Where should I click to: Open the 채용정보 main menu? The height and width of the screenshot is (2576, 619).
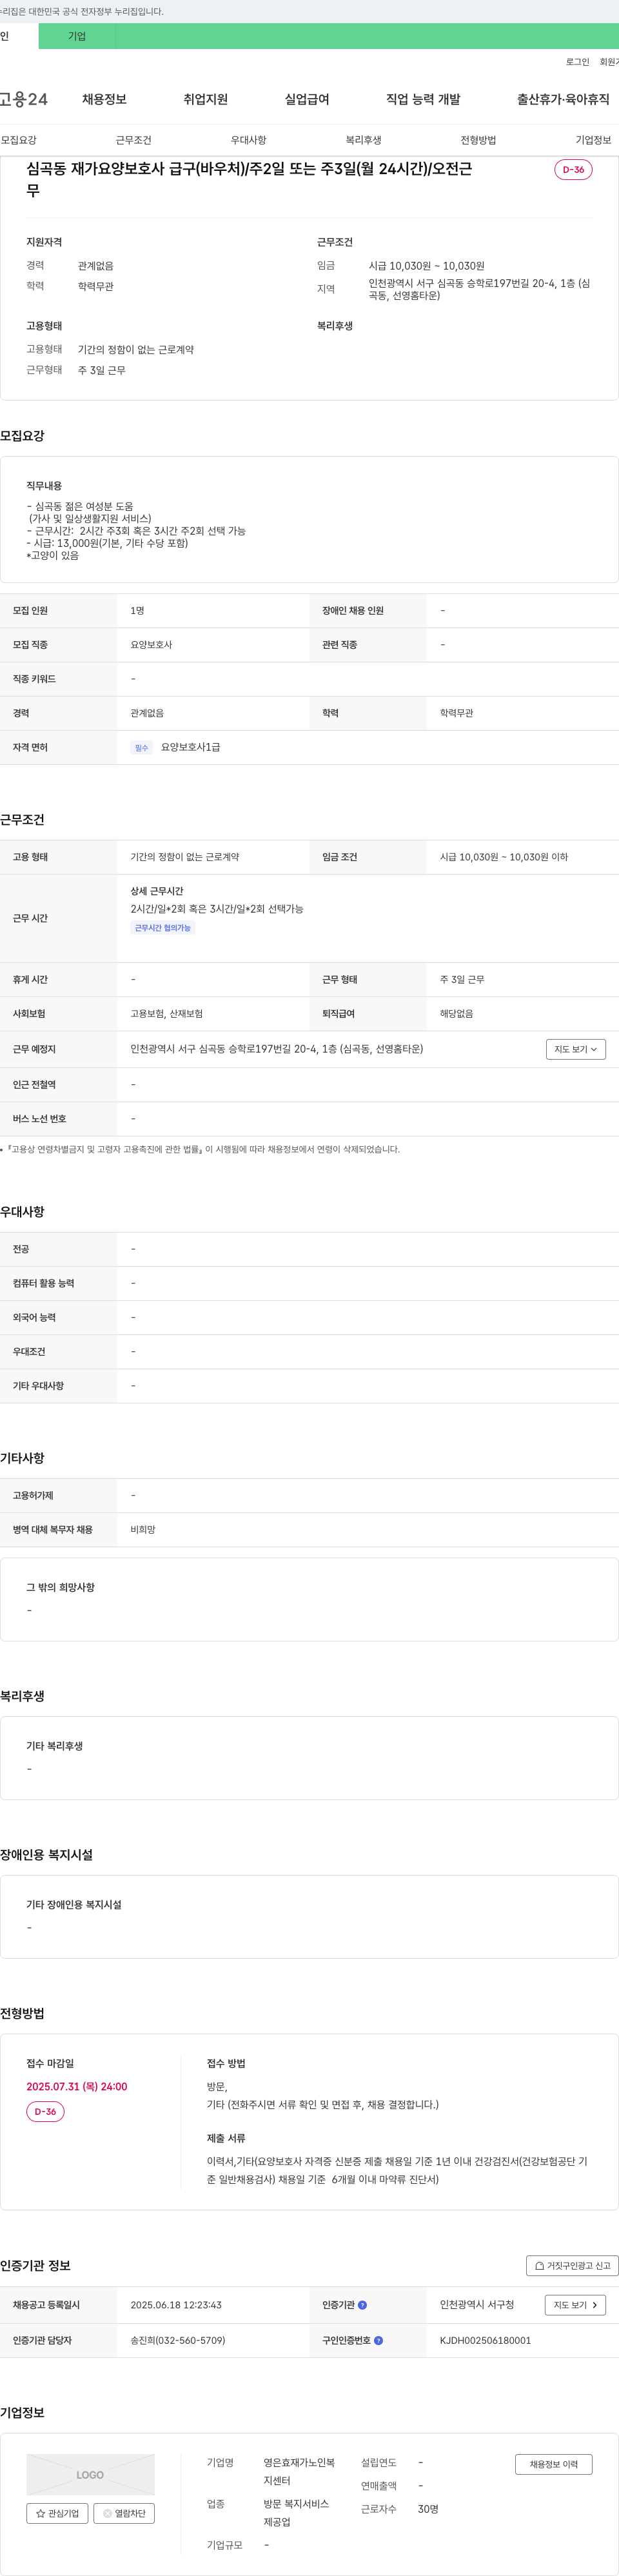pos(104,99)
